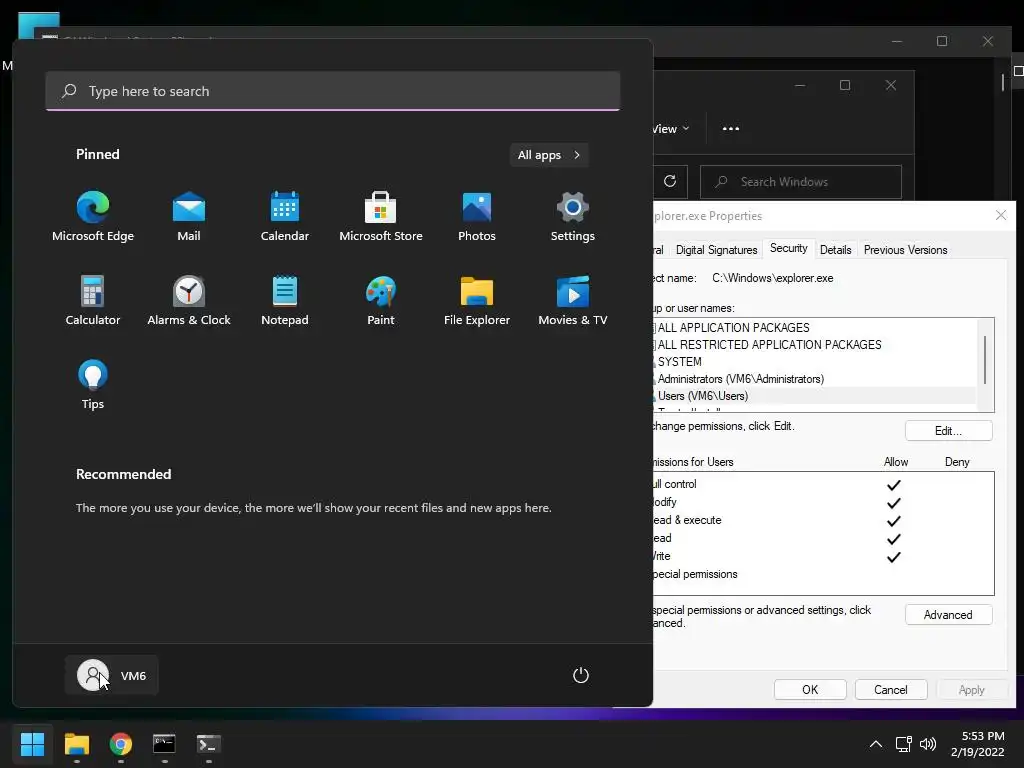Open Settings from the Start menu

point(573,217)
